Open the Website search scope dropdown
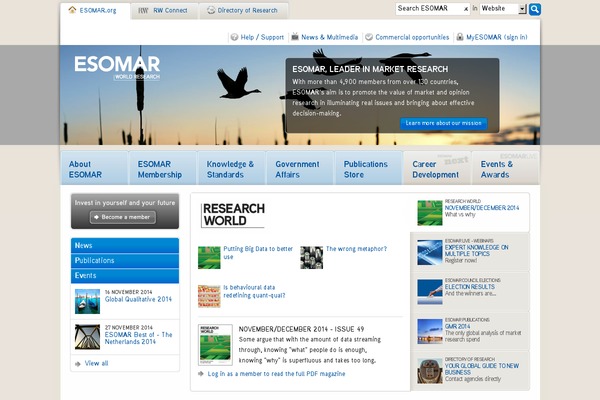 pos(503,9)
